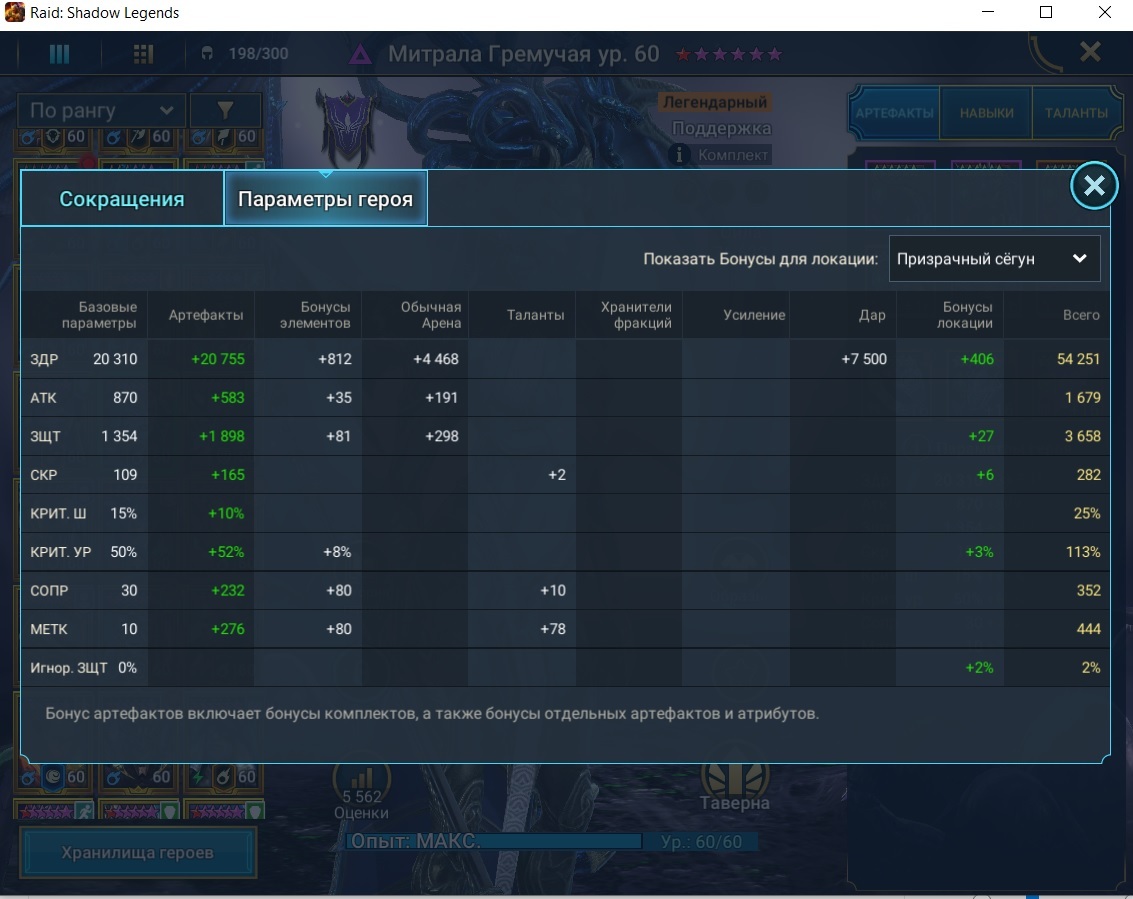Click the Ур.: 60/60 level label
The height and width of the screenshot is (899, 1133).
(x=701, y=842)
